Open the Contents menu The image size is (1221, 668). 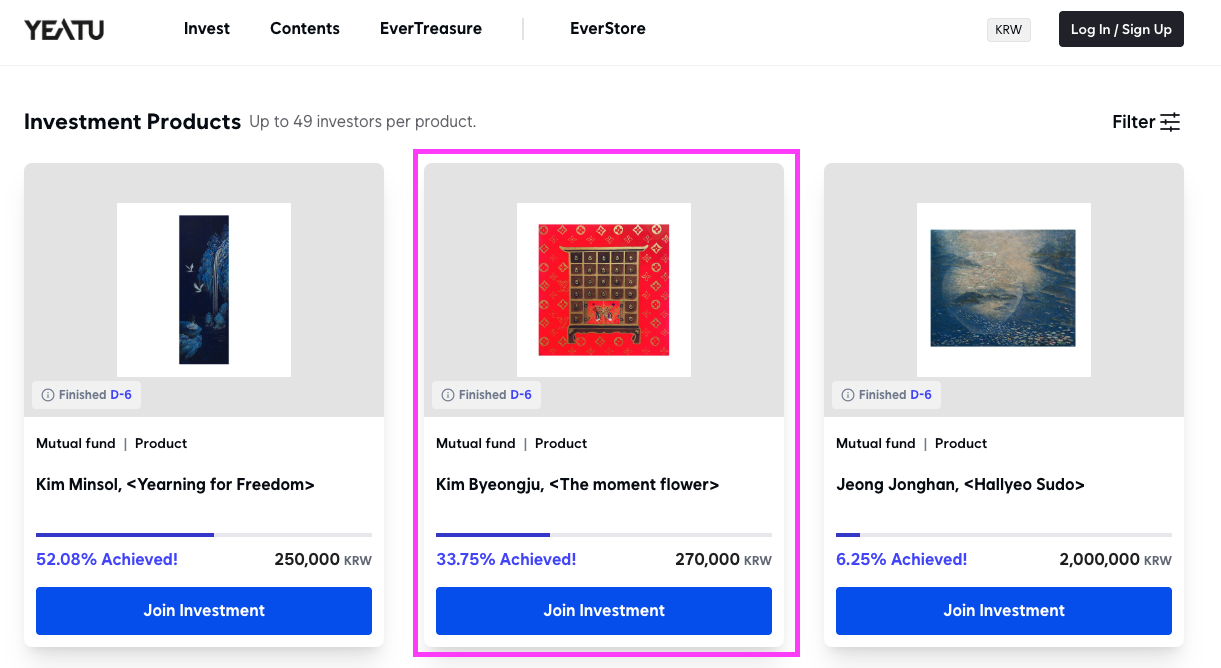tap(305, 29)
